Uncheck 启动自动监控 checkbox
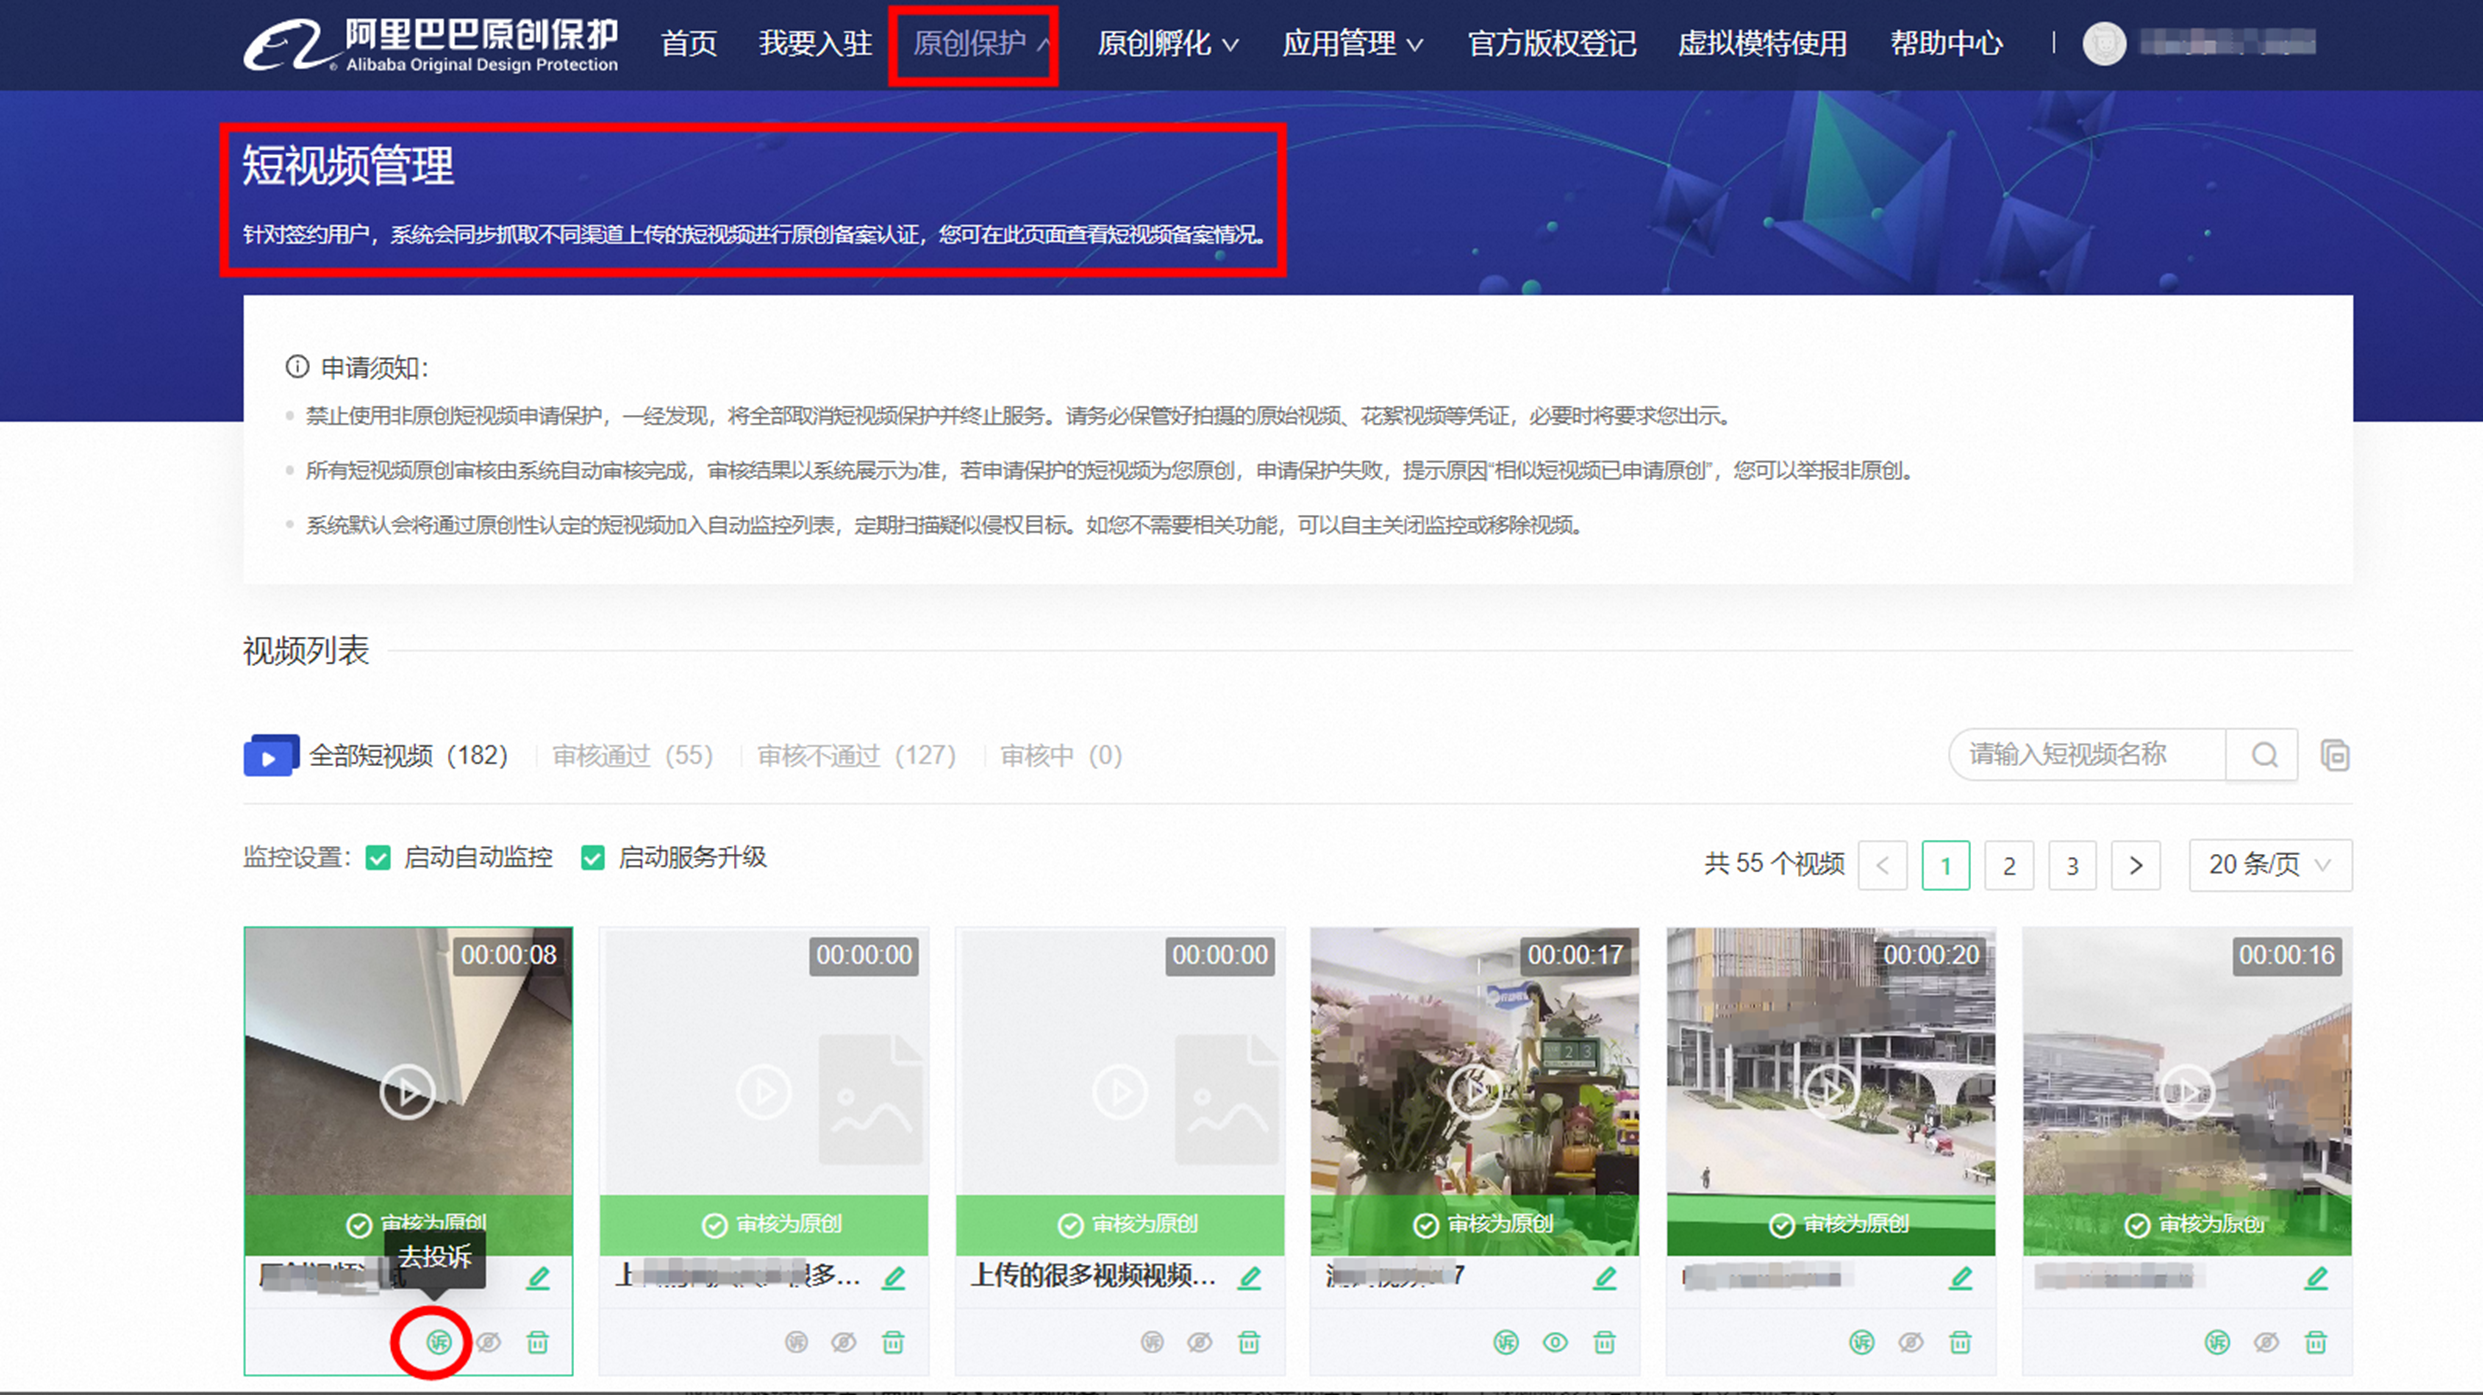Screen dimensions: 2483x1395 coord(378,858)
